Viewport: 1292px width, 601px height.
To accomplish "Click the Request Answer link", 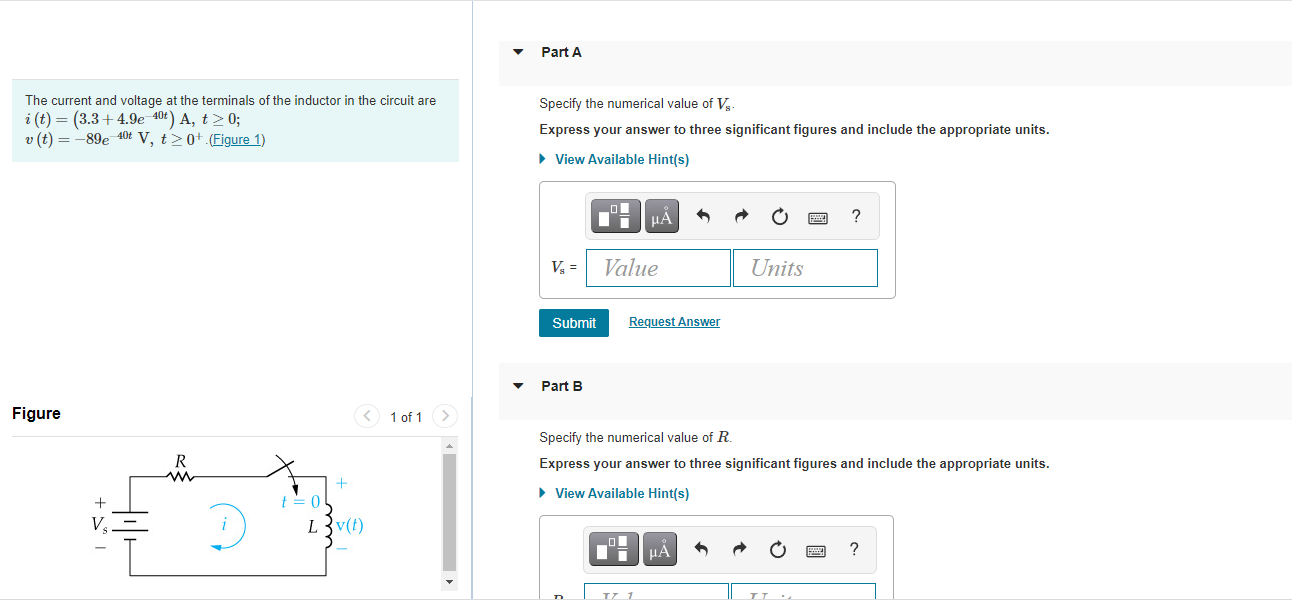I will point(674,321).
